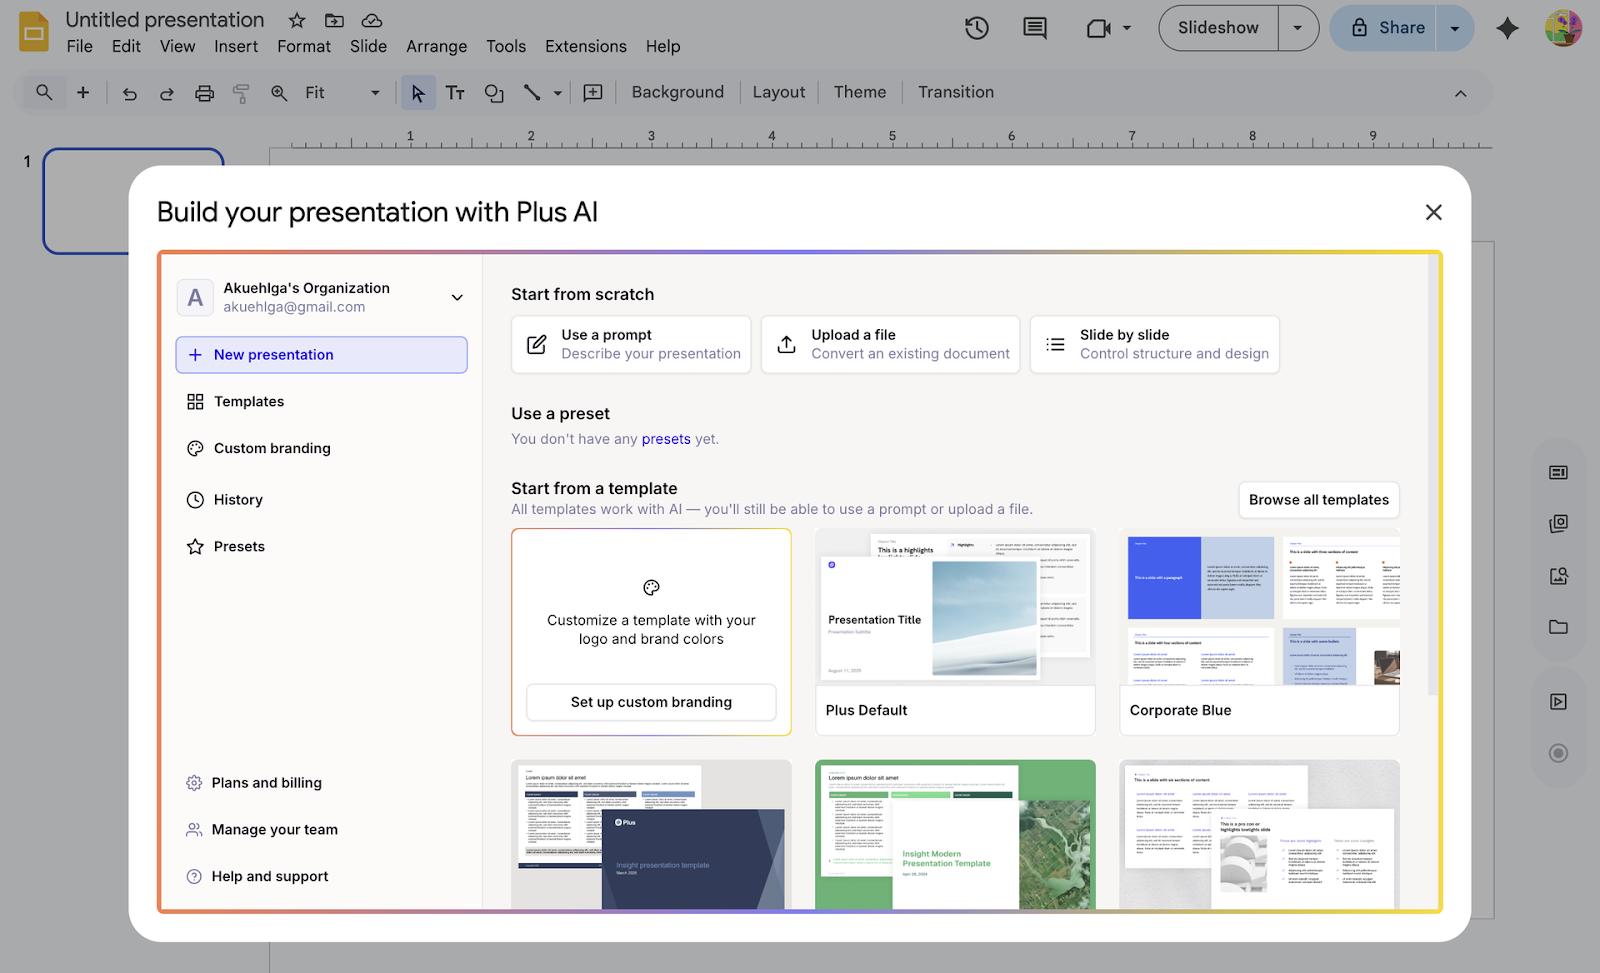Screen dimensions: 1600x973
Task: Open the comments icon in header
Action: (x=1035, y=28)
